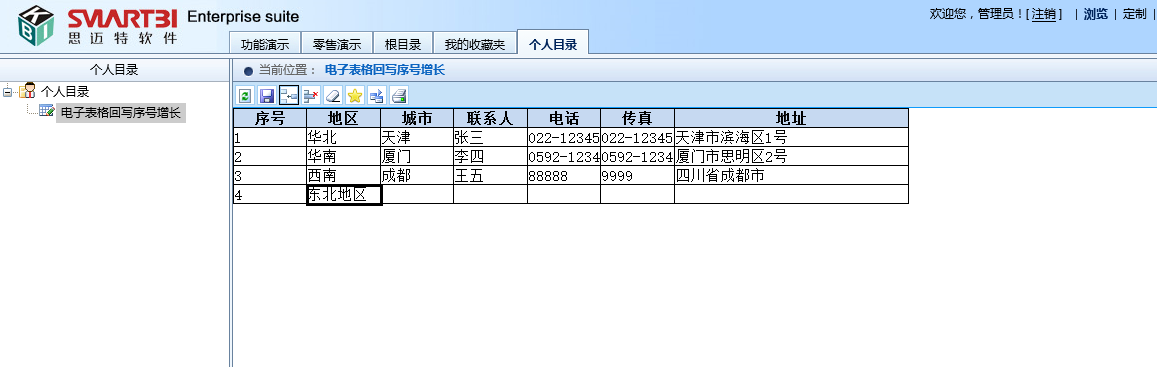1157x367 pixels.
Task: Click the green refresh icon in the toolbar
Action: (x=245, y=95)
